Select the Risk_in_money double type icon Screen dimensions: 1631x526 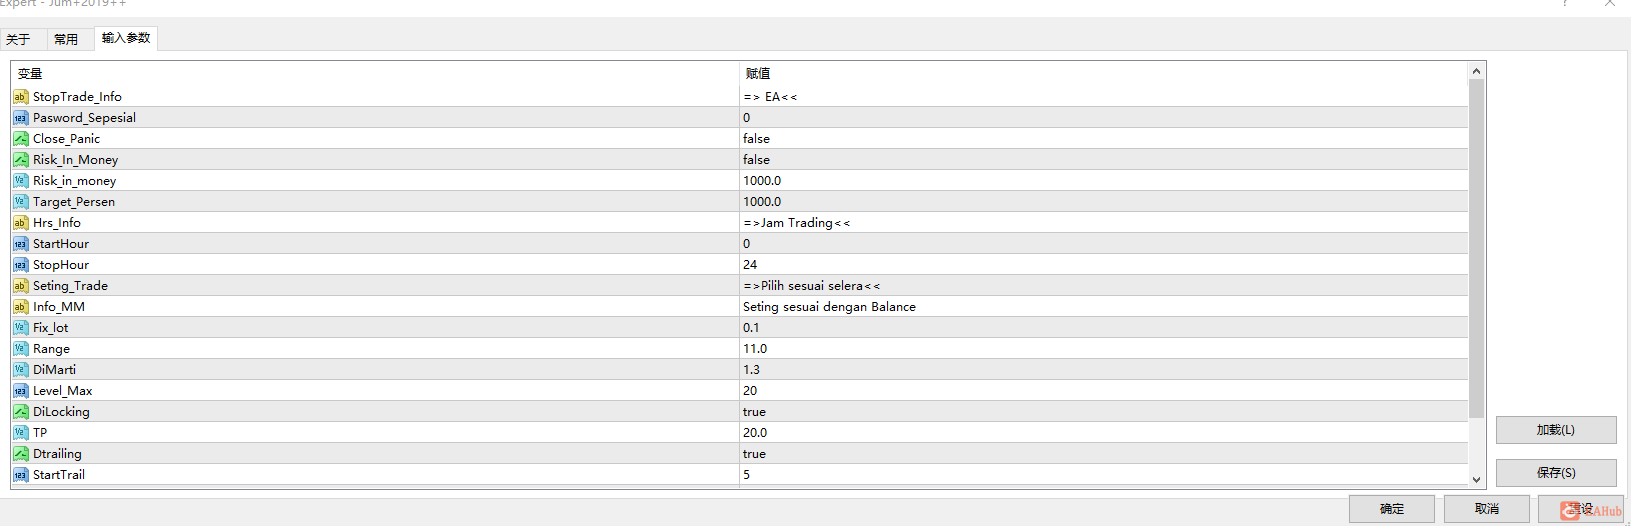coord(21,181)
